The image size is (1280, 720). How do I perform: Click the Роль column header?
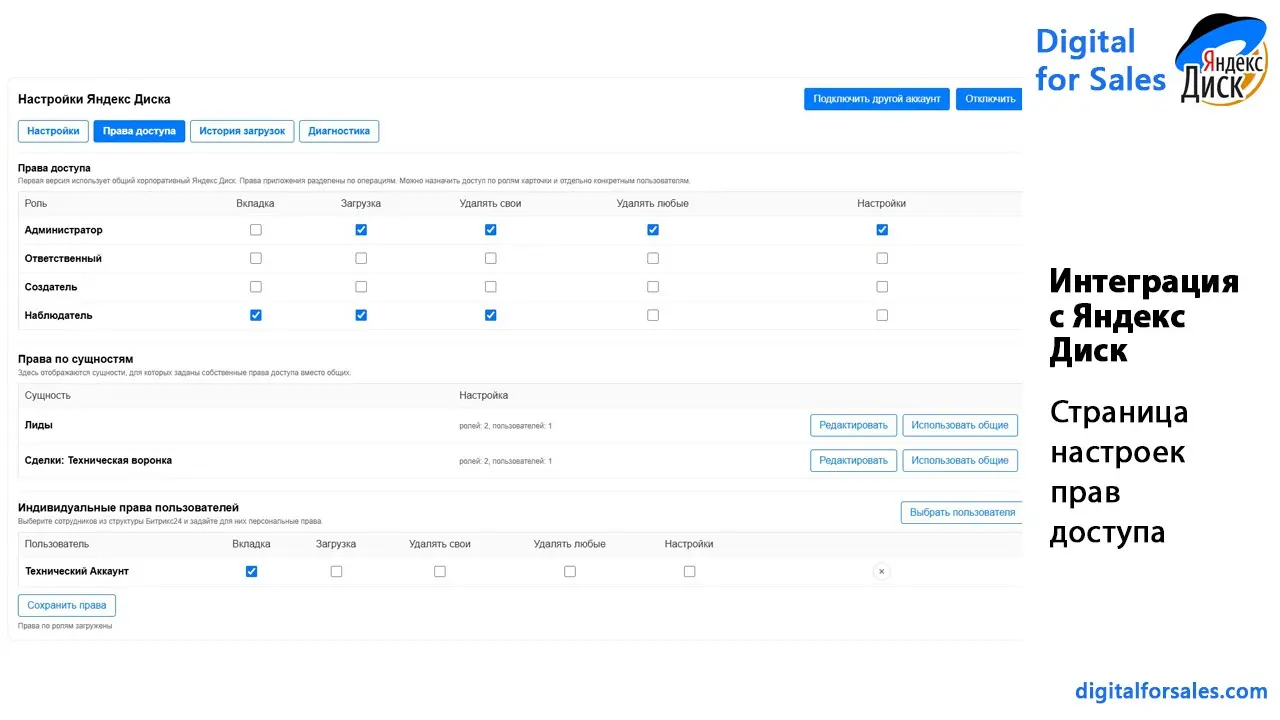[x=36, y=203]
